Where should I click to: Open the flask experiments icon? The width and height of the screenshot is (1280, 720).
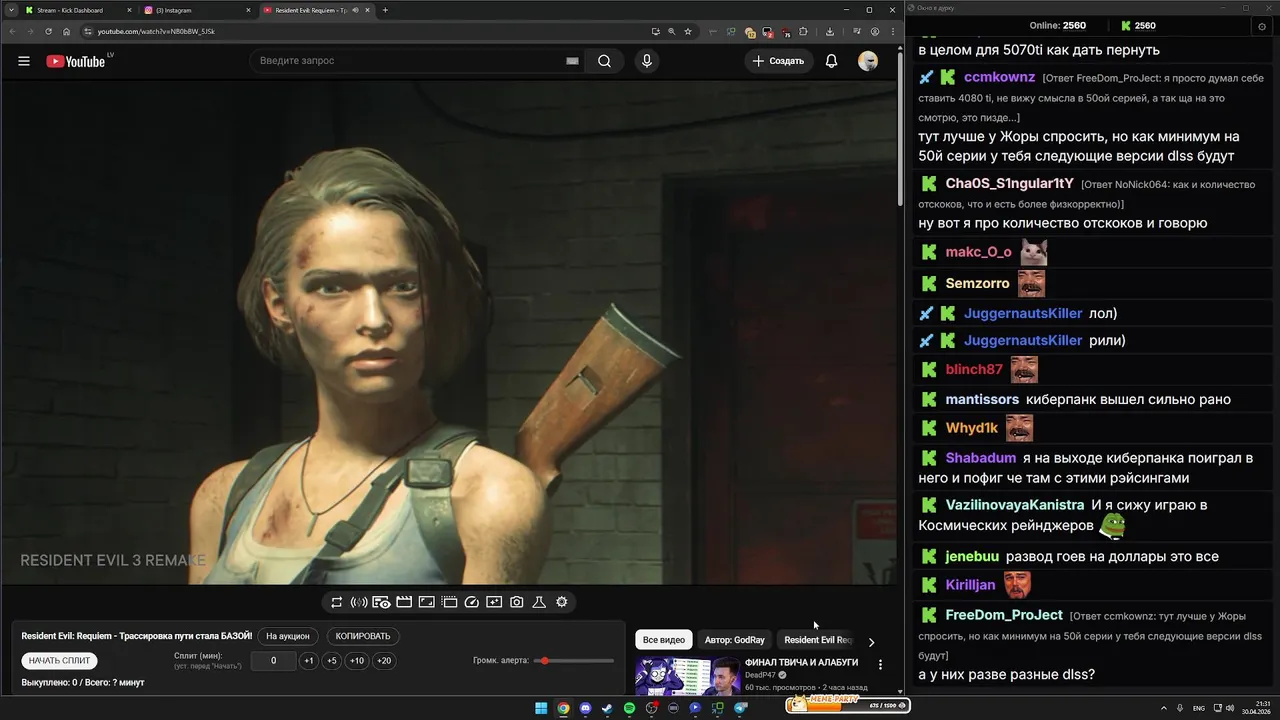coord(539,602)
